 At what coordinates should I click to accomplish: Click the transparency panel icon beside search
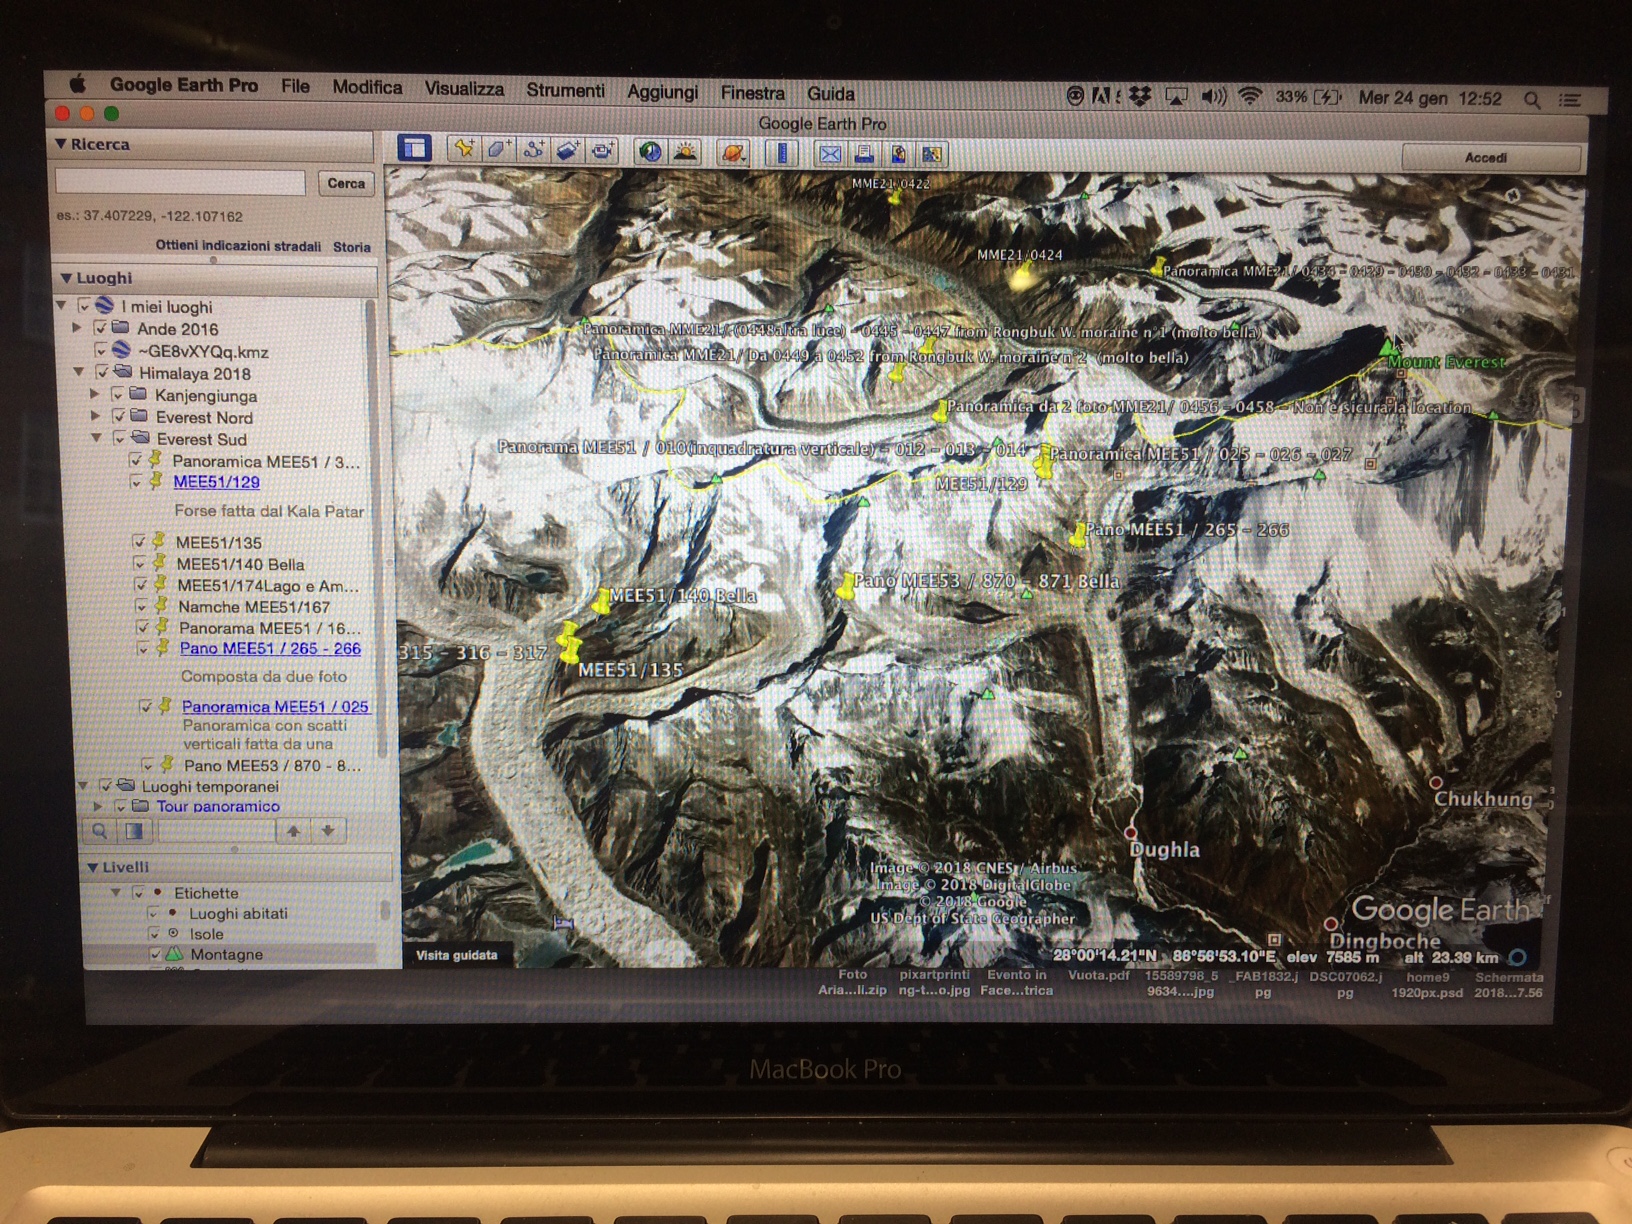[133, 830]
